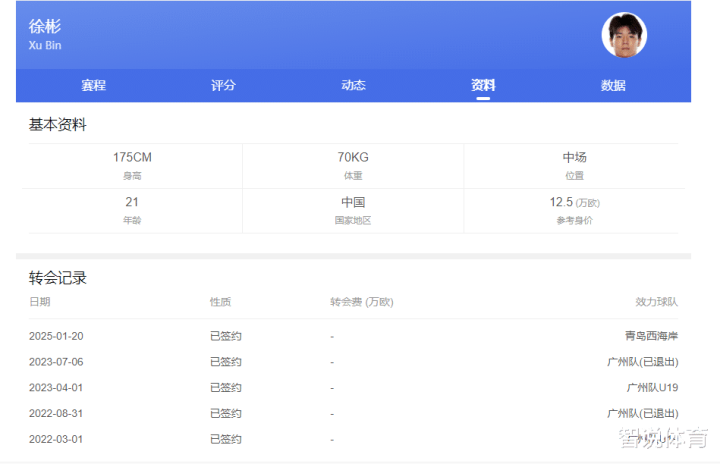The width and height of the screenshot is (720, 464).
Task: Click 已签约 in the 2022-08-31 row
Action: [225, 413]
